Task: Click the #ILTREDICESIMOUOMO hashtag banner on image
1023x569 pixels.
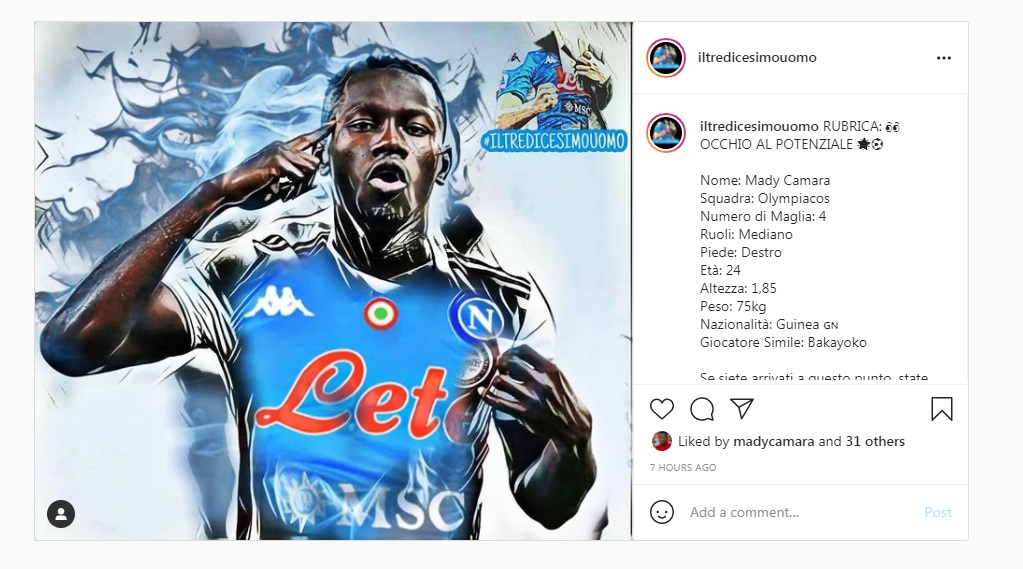Action: [x=554, y=140]
